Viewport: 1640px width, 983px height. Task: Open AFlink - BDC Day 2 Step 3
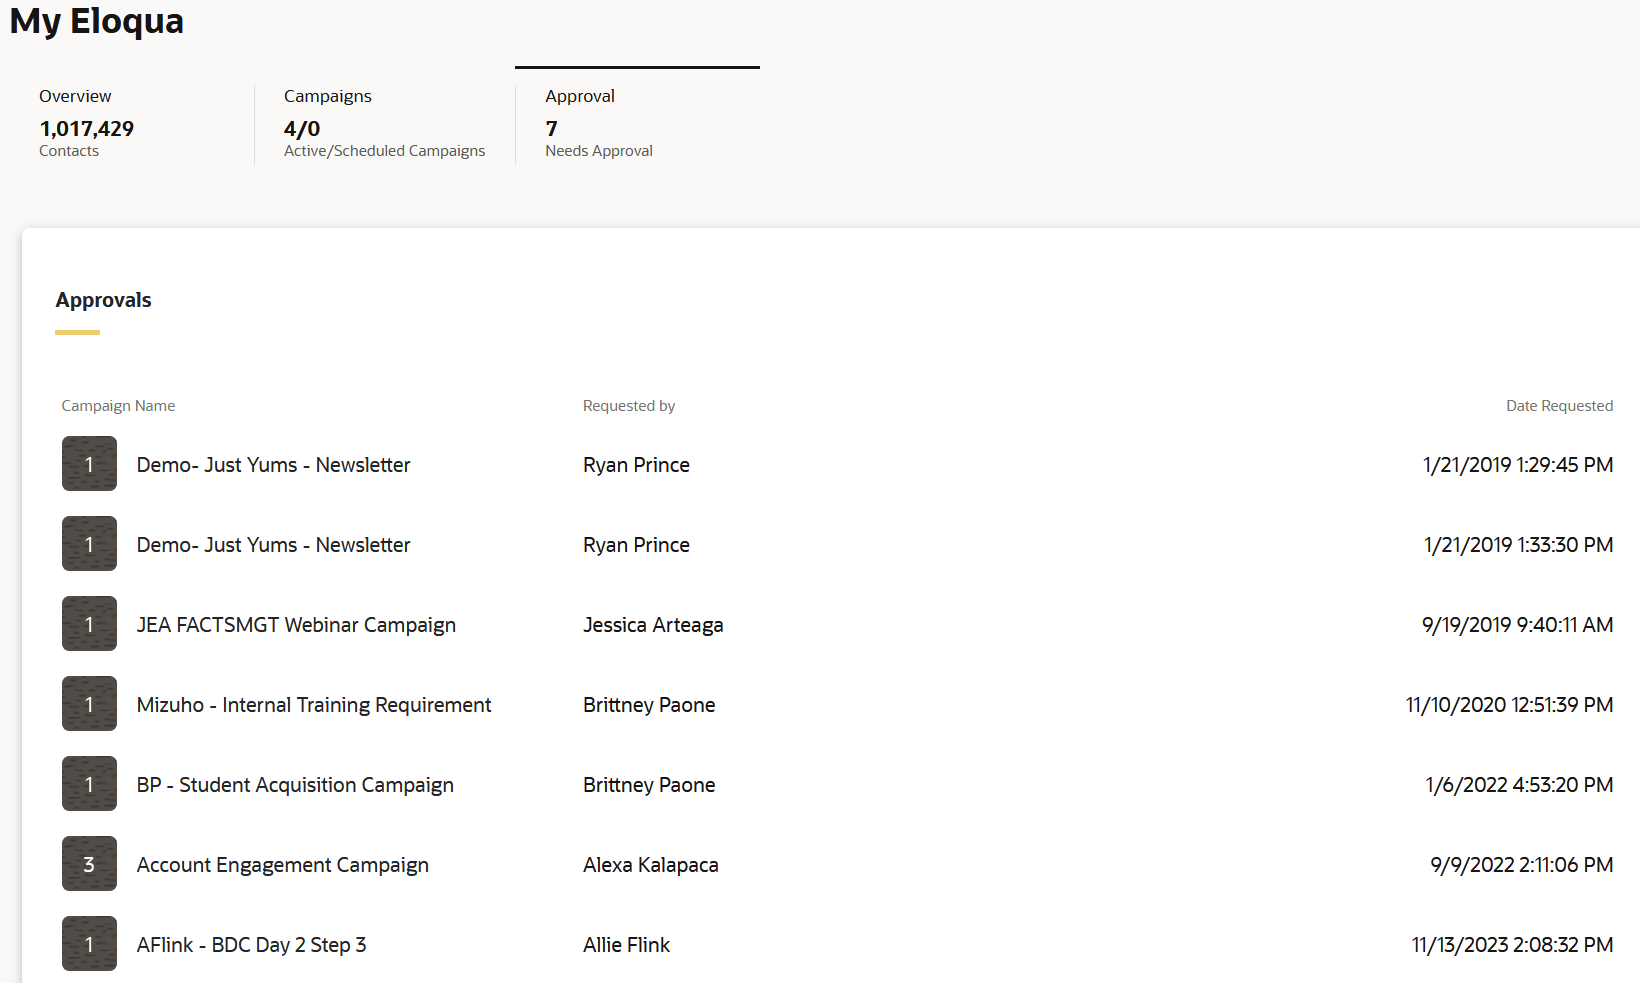pyautogui.click(x=251, y=945)
